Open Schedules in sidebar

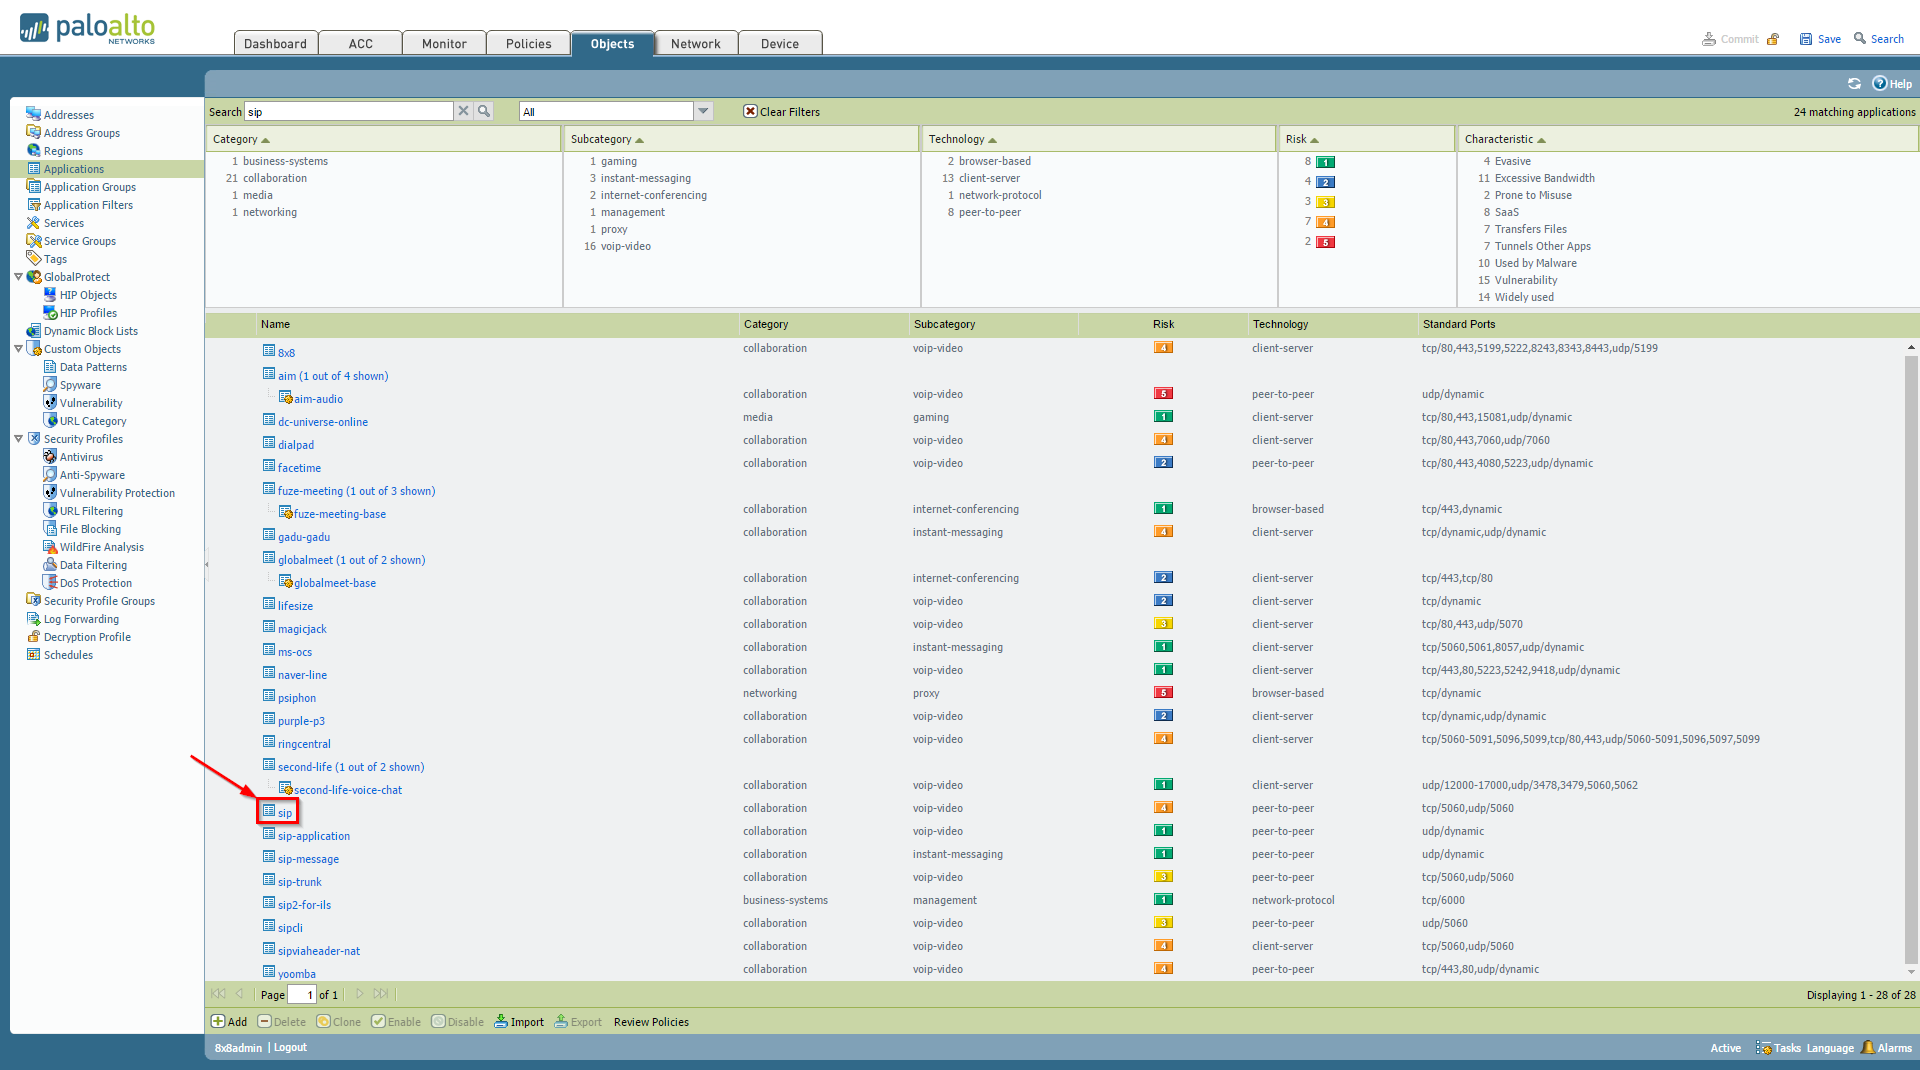(x=68, y=655)
